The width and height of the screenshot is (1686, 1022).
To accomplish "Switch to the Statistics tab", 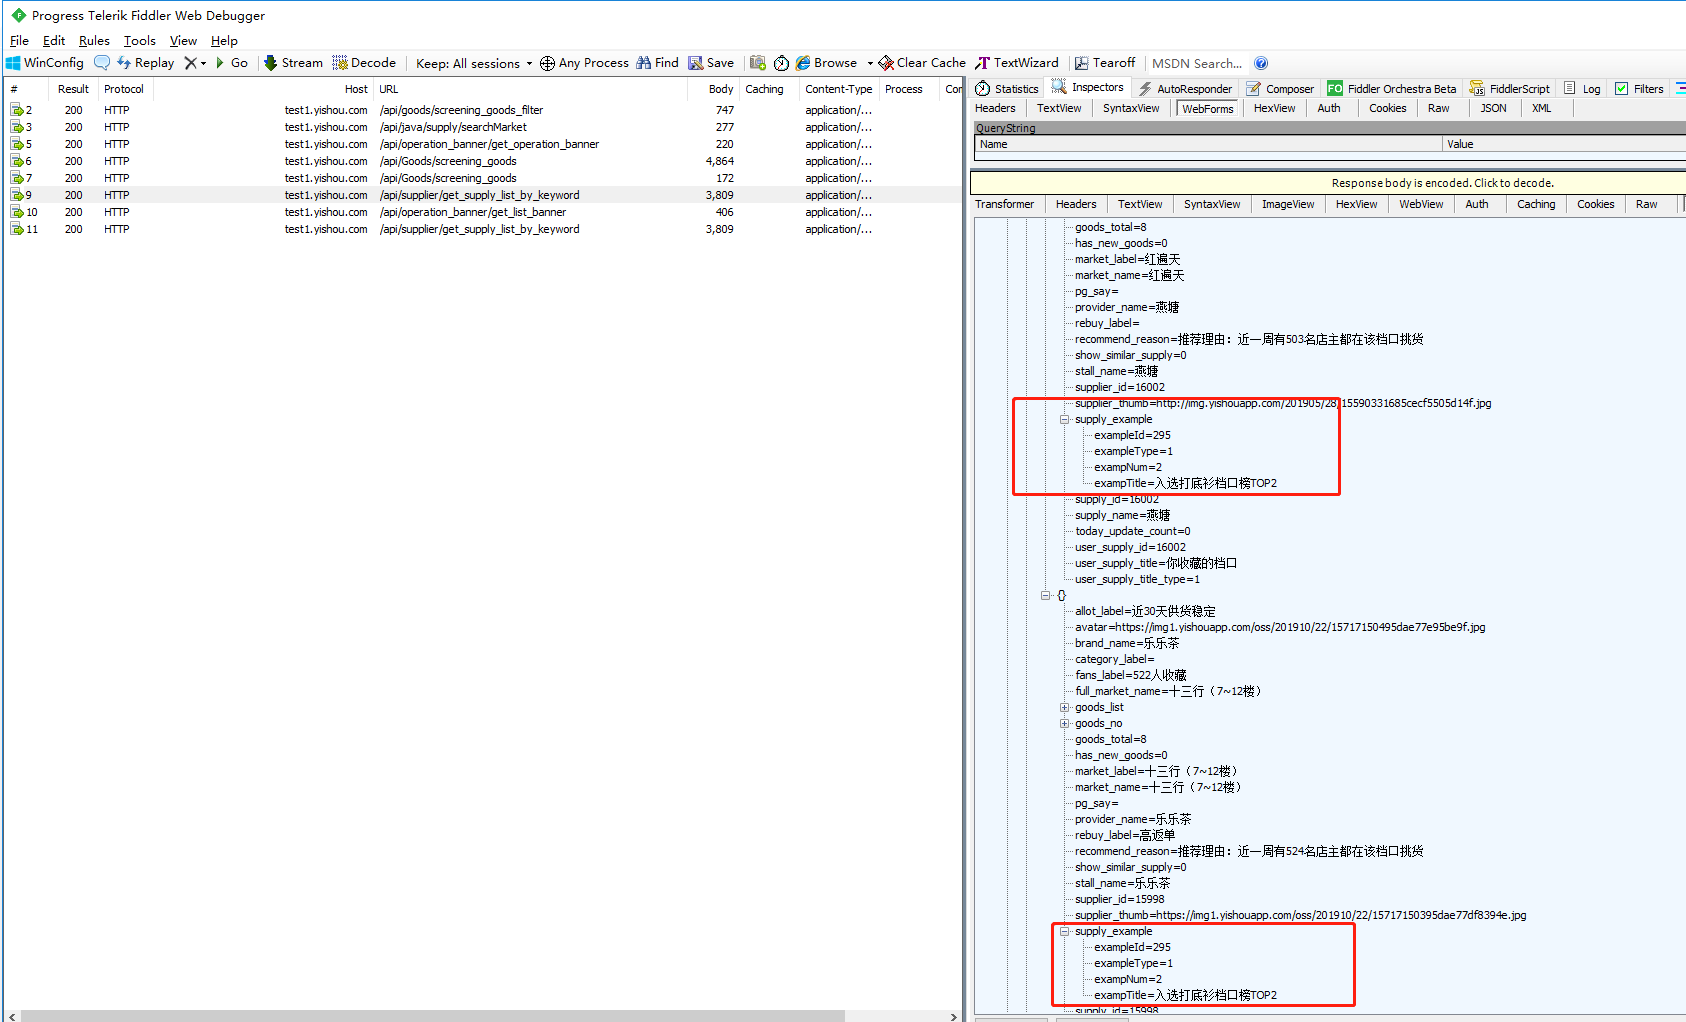I will click(1007, 89).
